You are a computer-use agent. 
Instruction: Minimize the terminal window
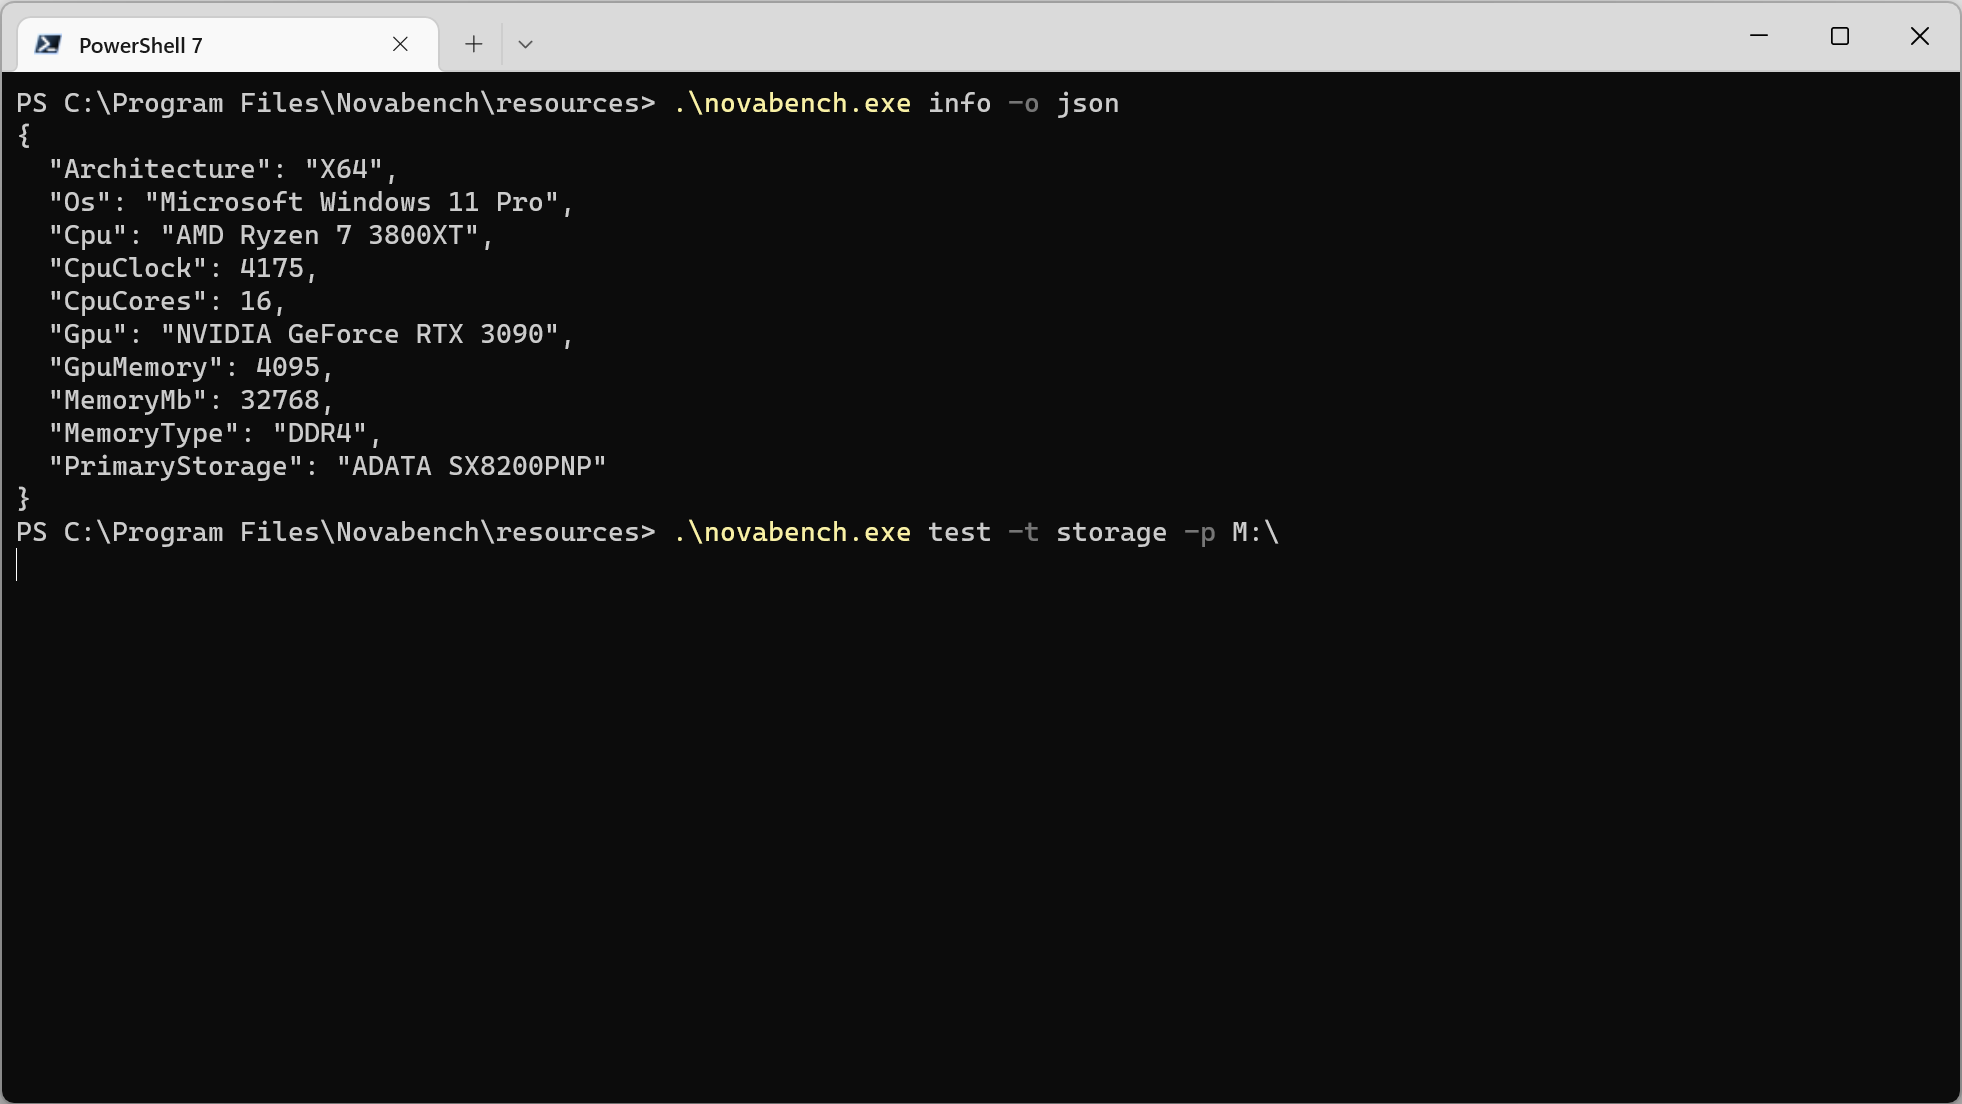coord(1759,37)
